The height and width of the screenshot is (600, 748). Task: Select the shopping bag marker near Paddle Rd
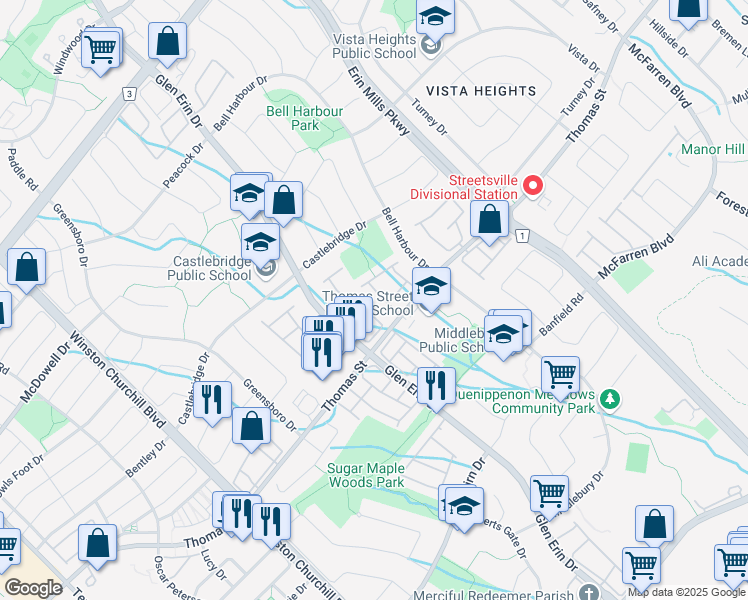(27, 267)
